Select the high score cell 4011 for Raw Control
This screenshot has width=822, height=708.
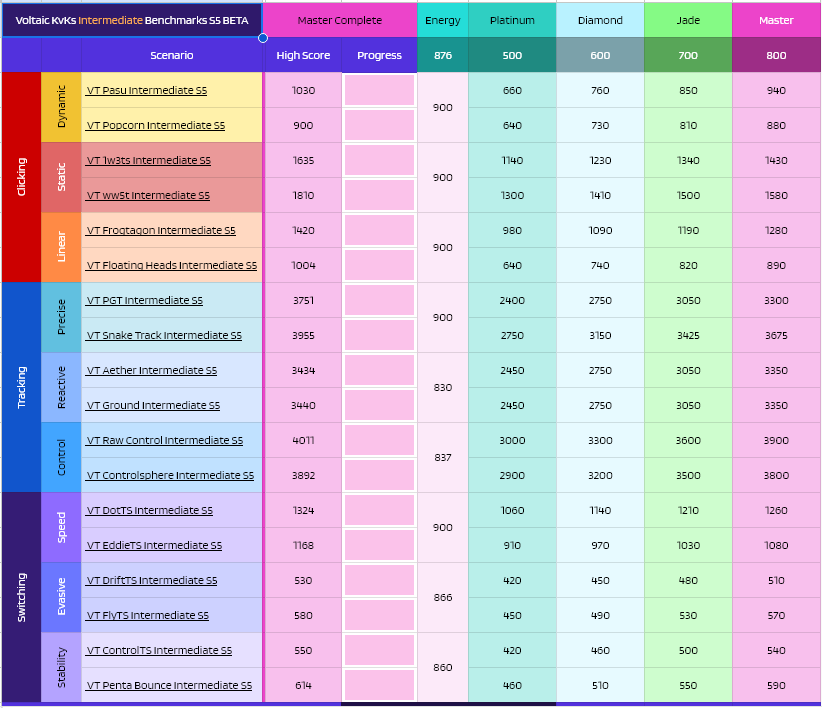[x=303, y=440]
